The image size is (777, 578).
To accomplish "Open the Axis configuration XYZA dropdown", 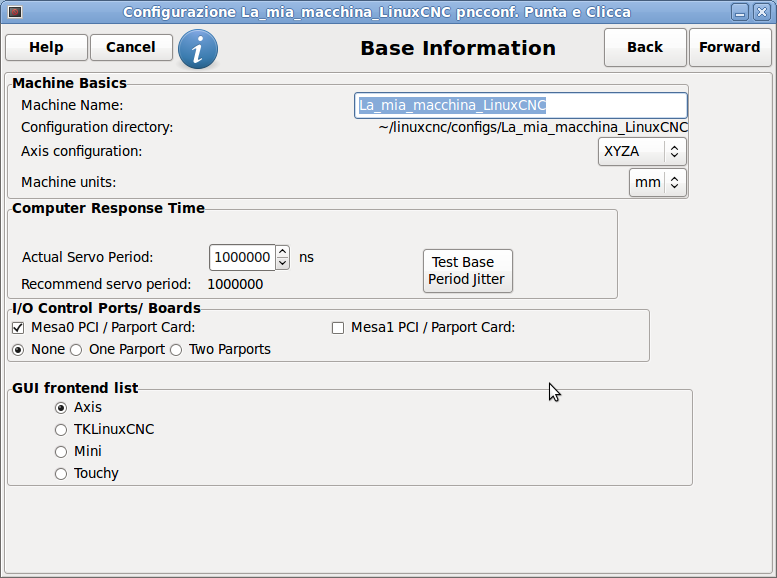I will coord(642,151).
